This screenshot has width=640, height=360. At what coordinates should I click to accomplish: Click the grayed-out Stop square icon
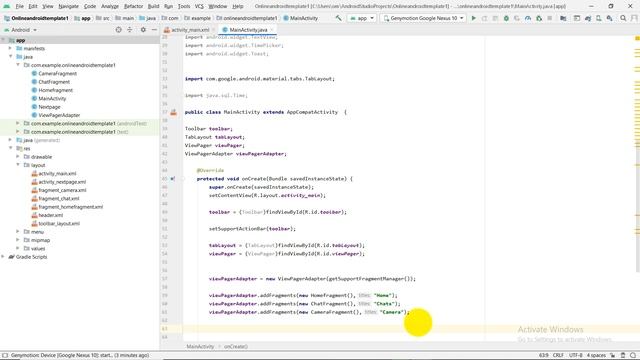(550, 18)
